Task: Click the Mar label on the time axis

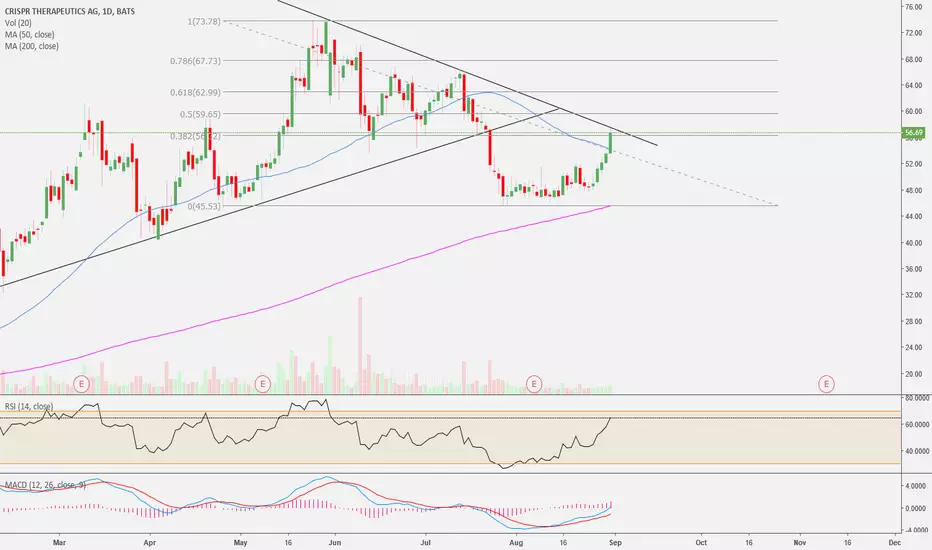Action: [59, 542]
